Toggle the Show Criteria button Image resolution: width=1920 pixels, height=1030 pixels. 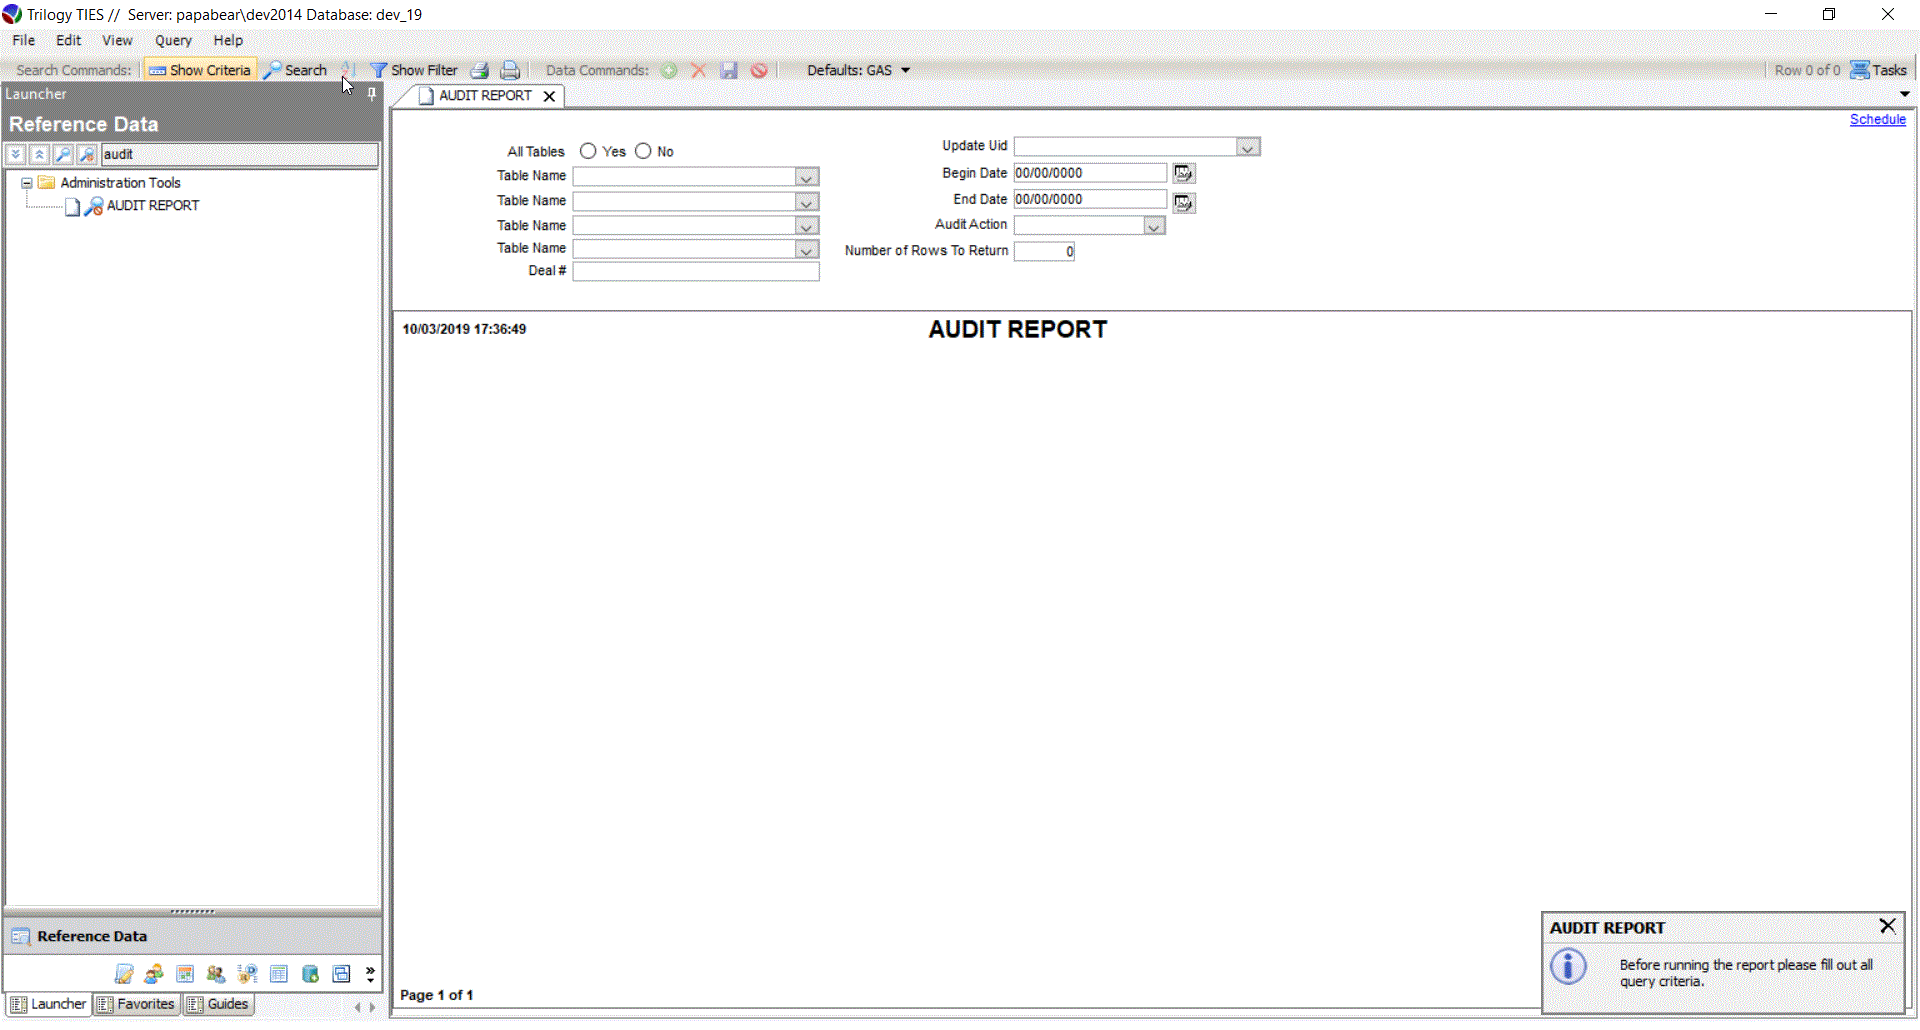(x=200, y=70)
